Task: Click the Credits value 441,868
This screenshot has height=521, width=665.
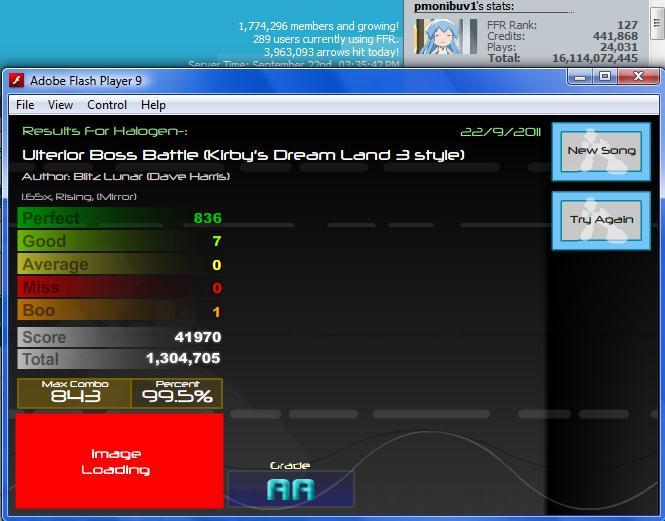Action: pos(615,36)
